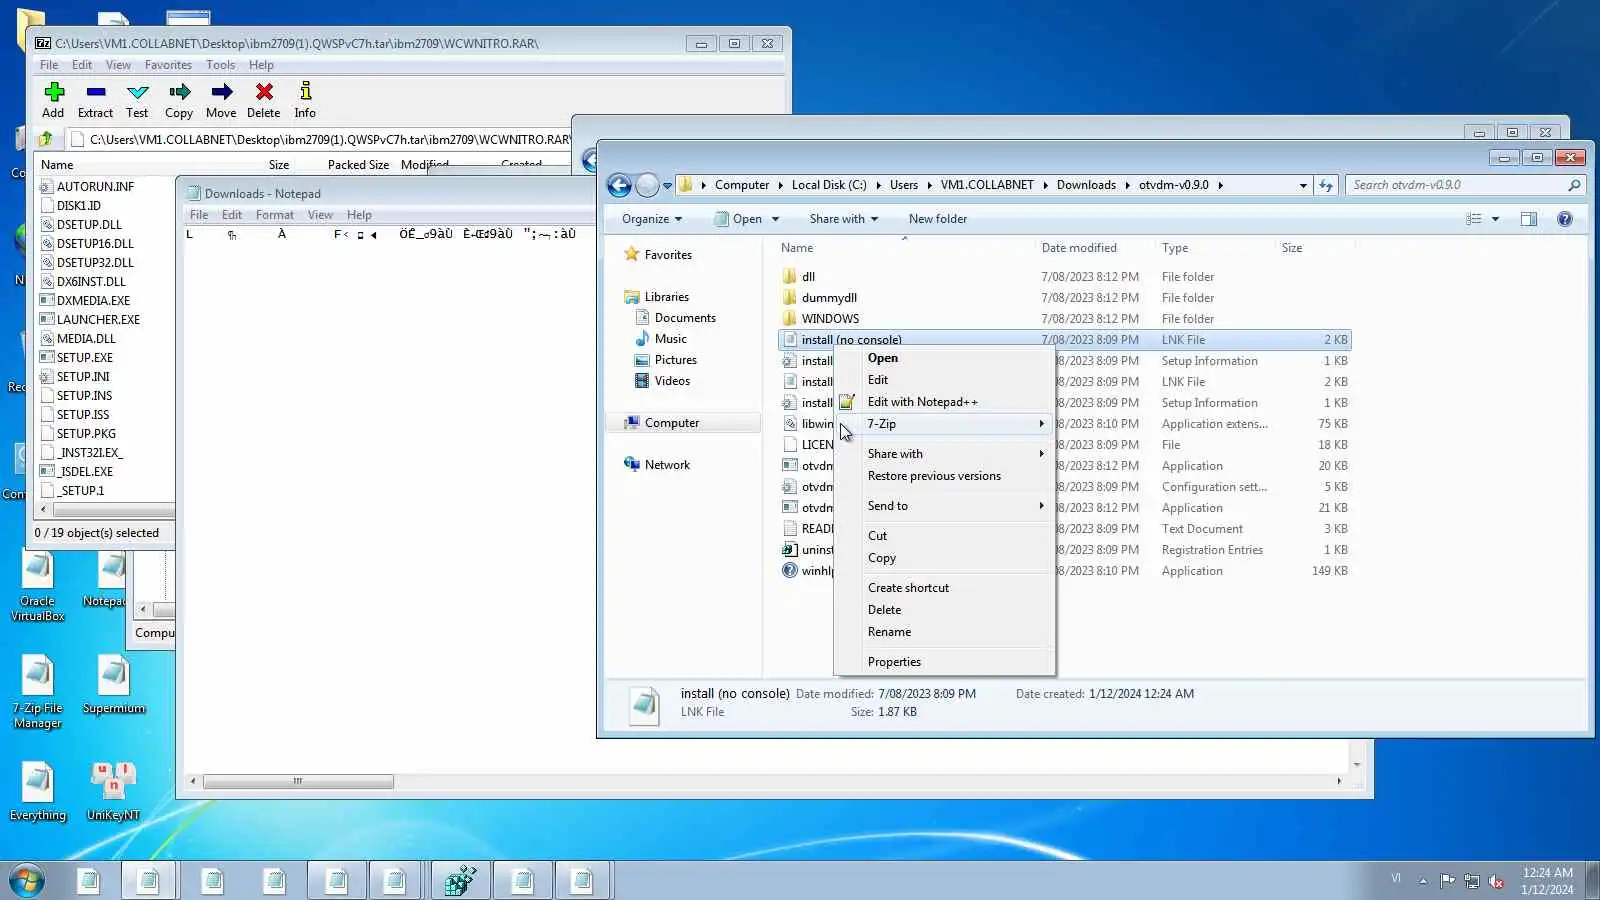Screen dimensions: 1600x900
Task: Open Explorer help via the question mark icon
Action: tap(1565, 219)
